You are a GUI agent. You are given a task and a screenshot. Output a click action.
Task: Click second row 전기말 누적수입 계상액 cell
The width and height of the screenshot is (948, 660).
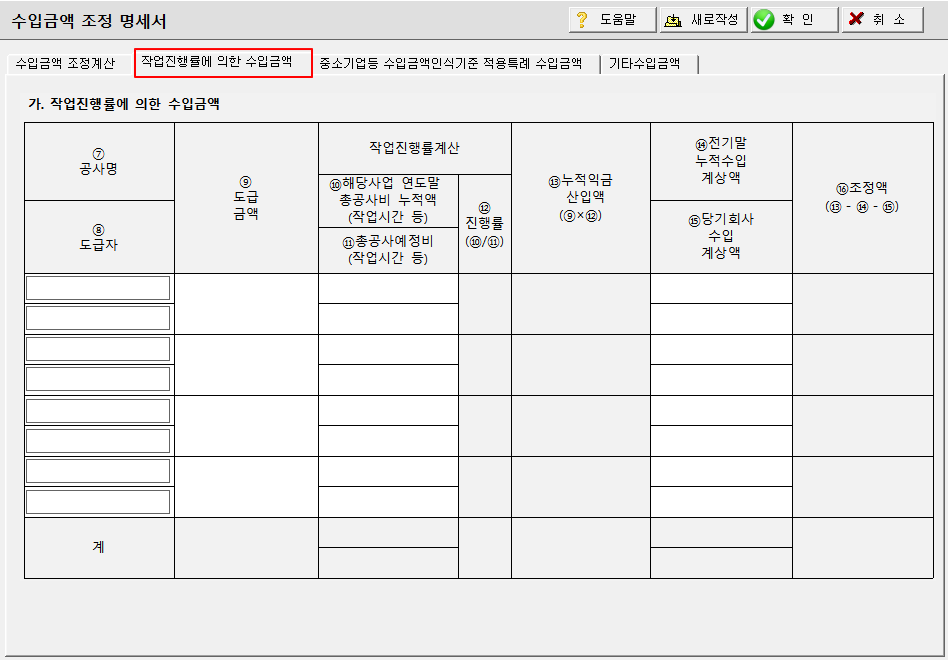(721, 349)
